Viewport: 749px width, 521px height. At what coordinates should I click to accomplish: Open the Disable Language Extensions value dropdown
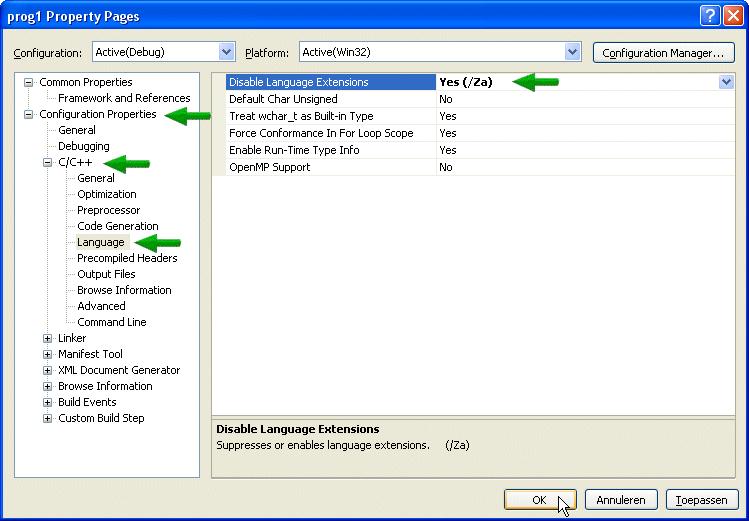click(726, 83)
